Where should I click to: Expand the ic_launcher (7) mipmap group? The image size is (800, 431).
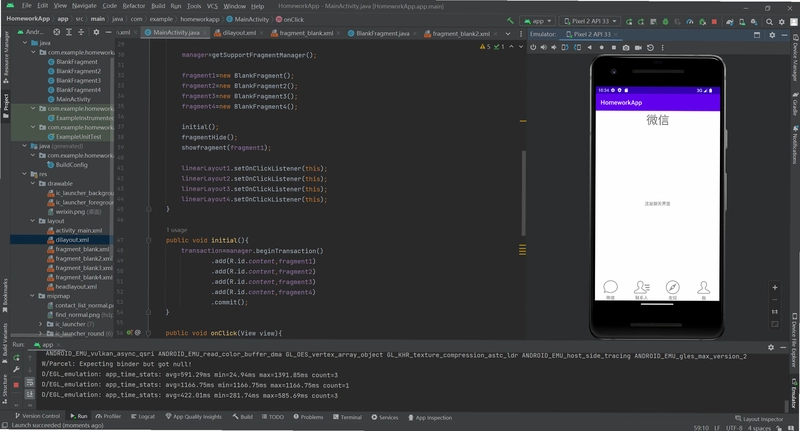click(41, 324)
